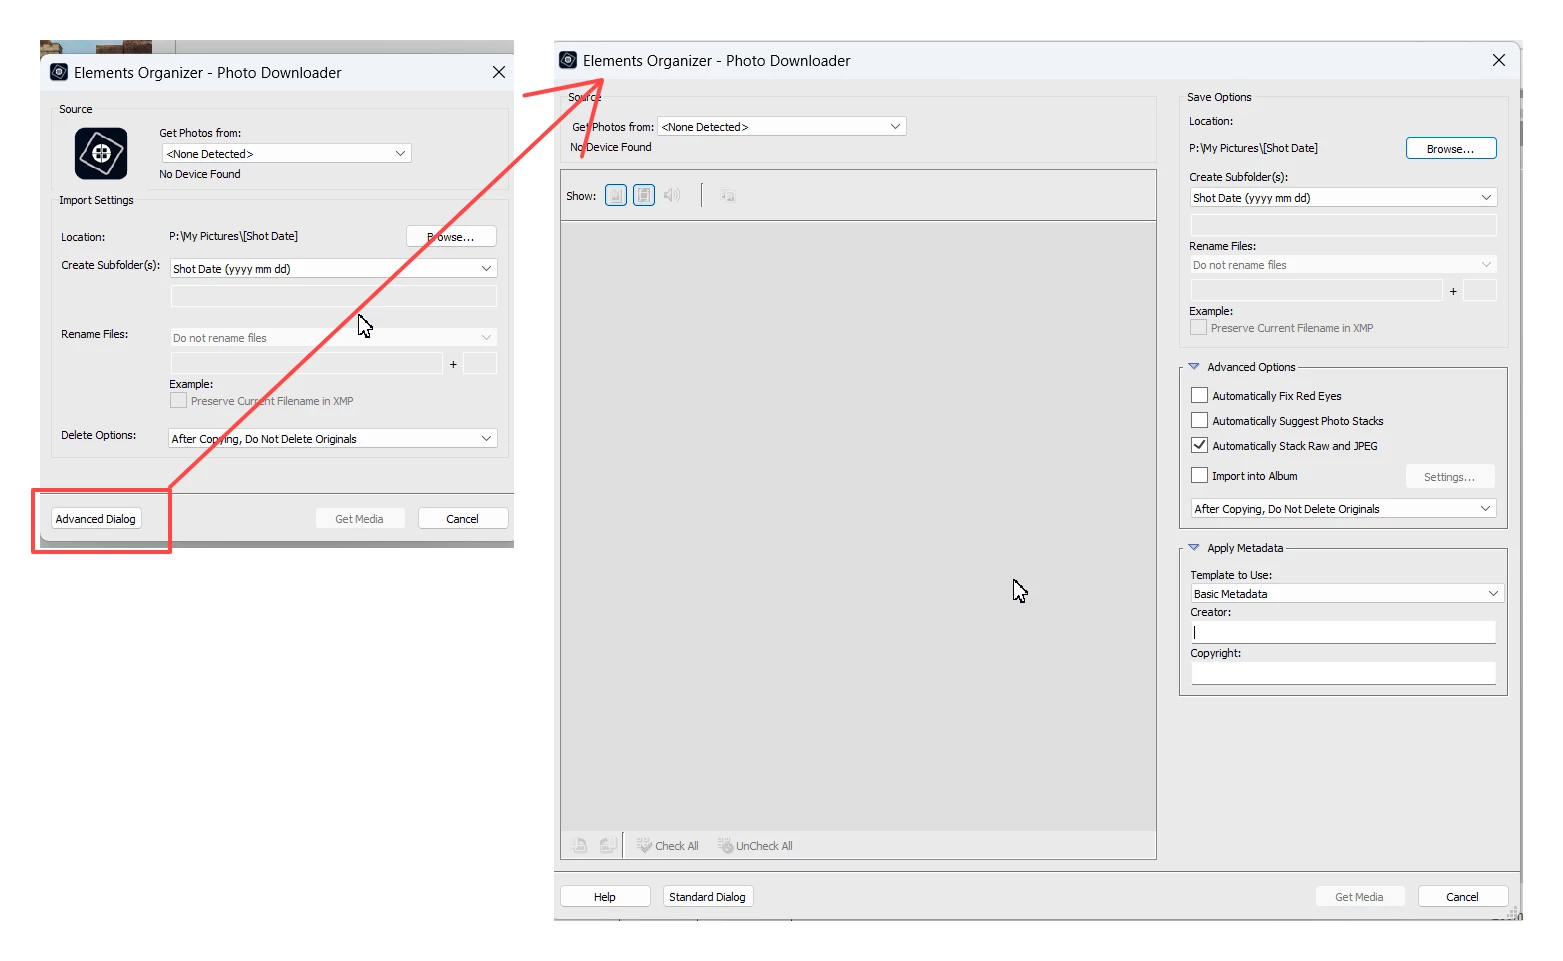
Task: Toggle Show Audio speaker icon
Action: [672, 196]
